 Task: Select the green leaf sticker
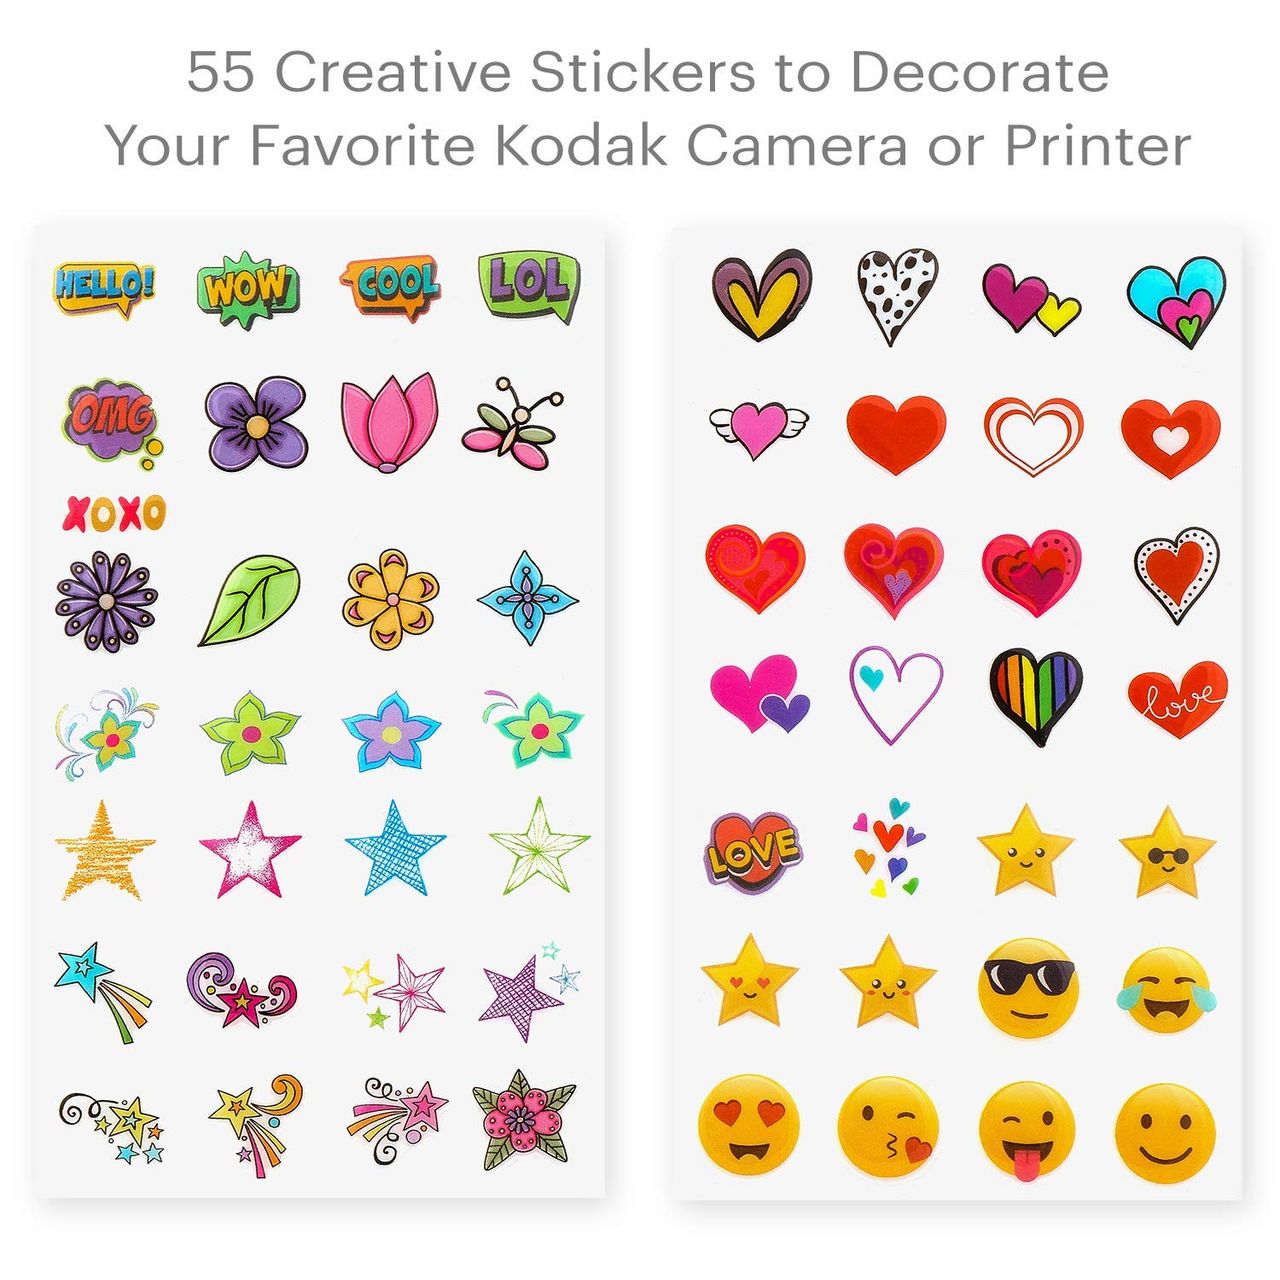coord(249,599)
